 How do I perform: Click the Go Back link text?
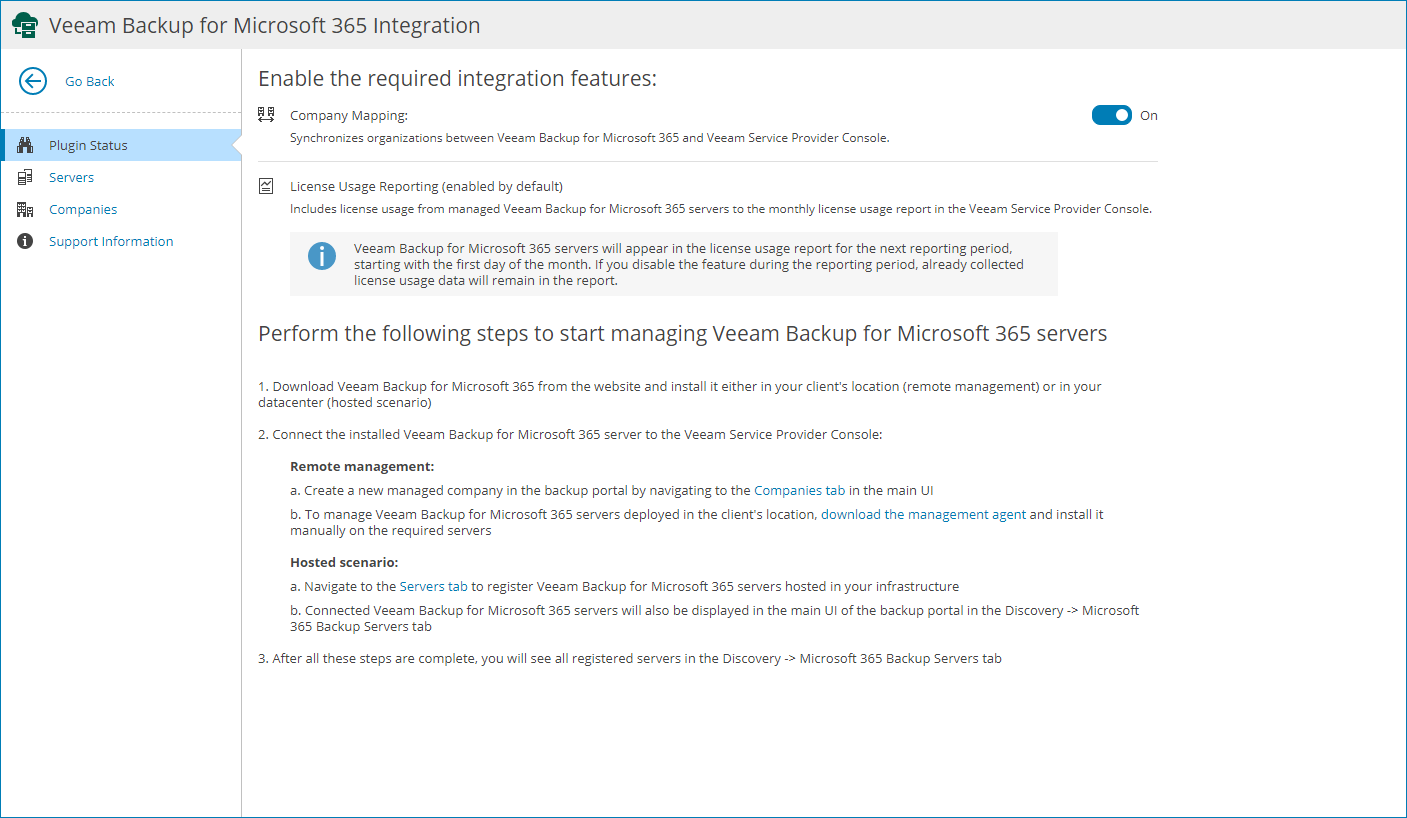pos(90,81)
